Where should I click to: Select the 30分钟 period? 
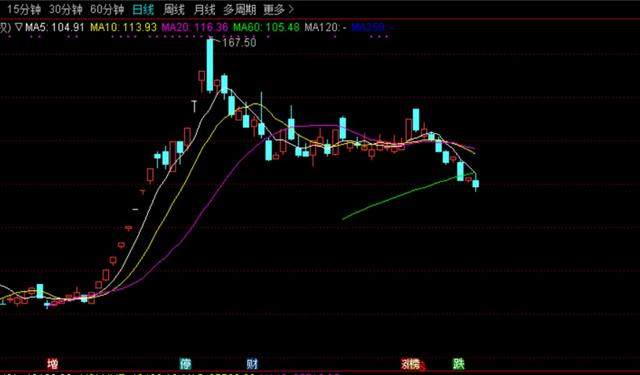point(66,9)
